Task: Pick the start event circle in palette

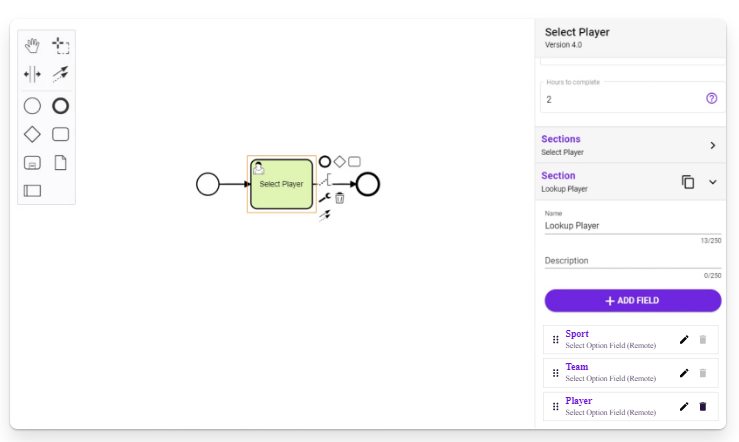Action: tap(32, 106)
